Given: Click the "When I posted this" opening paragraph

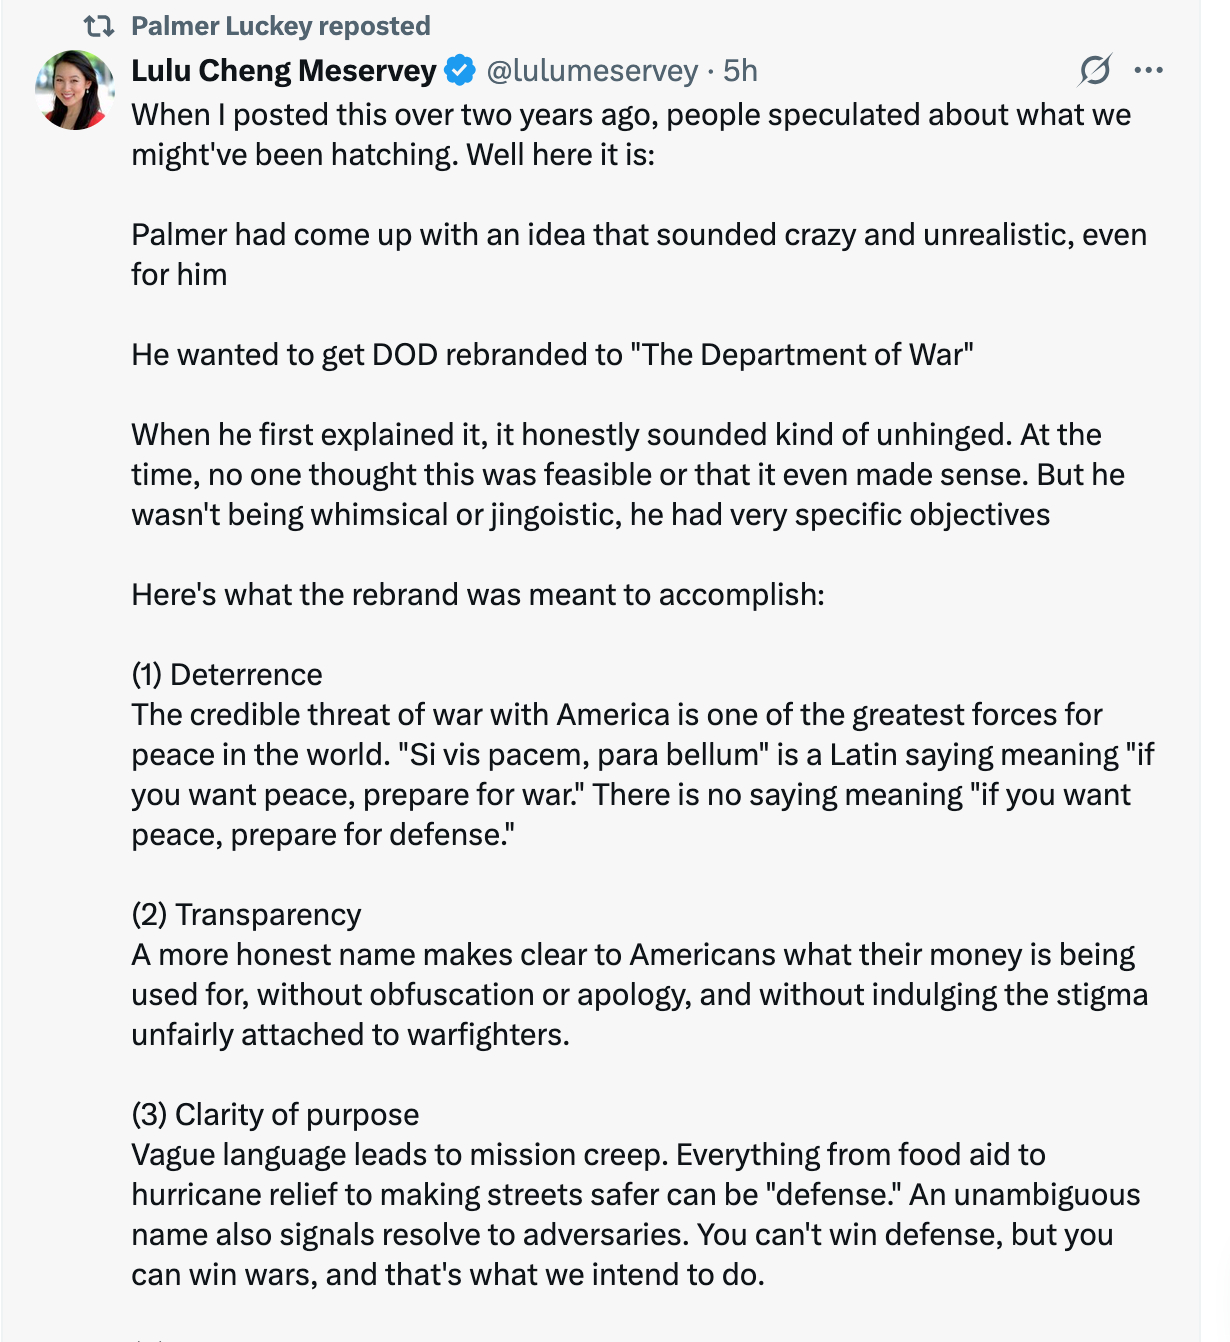Looking at the screenshot, I should (x=630, y=135).
